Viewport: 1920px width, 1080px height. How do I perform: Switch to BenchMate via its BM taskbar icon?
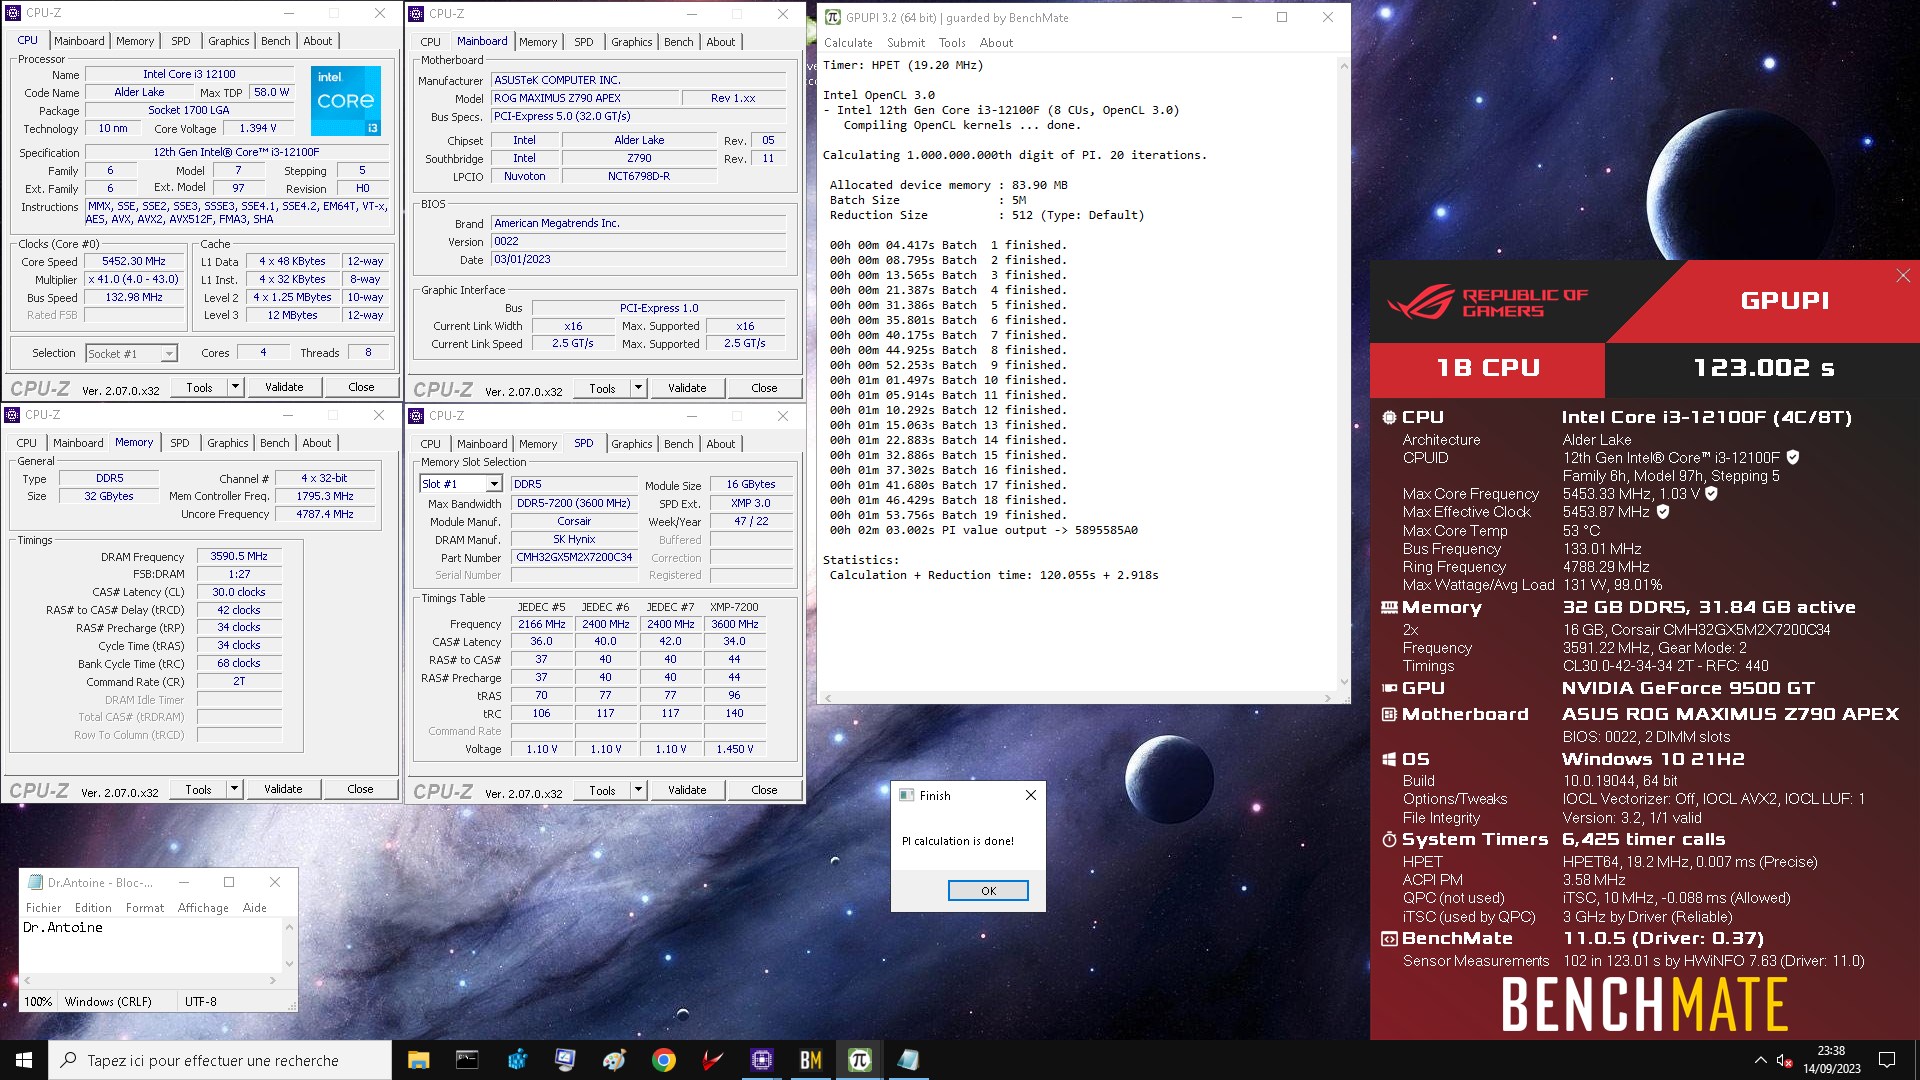click(810, 1060)
